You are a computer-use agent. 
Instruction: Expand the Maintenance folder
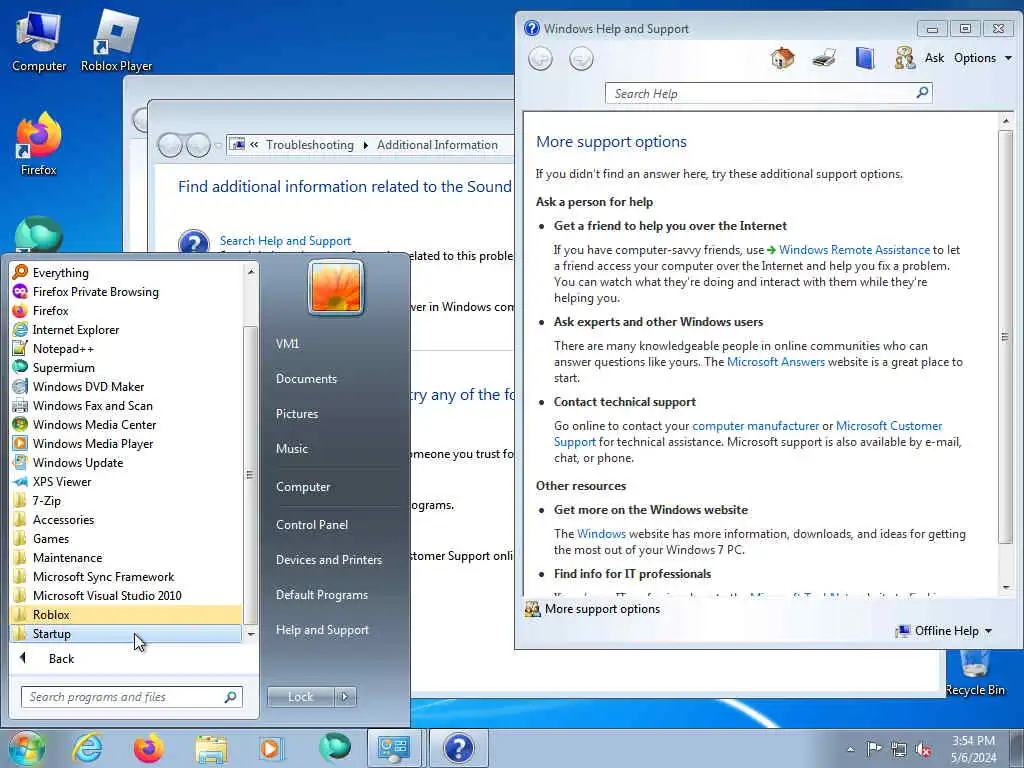(127, 558)
